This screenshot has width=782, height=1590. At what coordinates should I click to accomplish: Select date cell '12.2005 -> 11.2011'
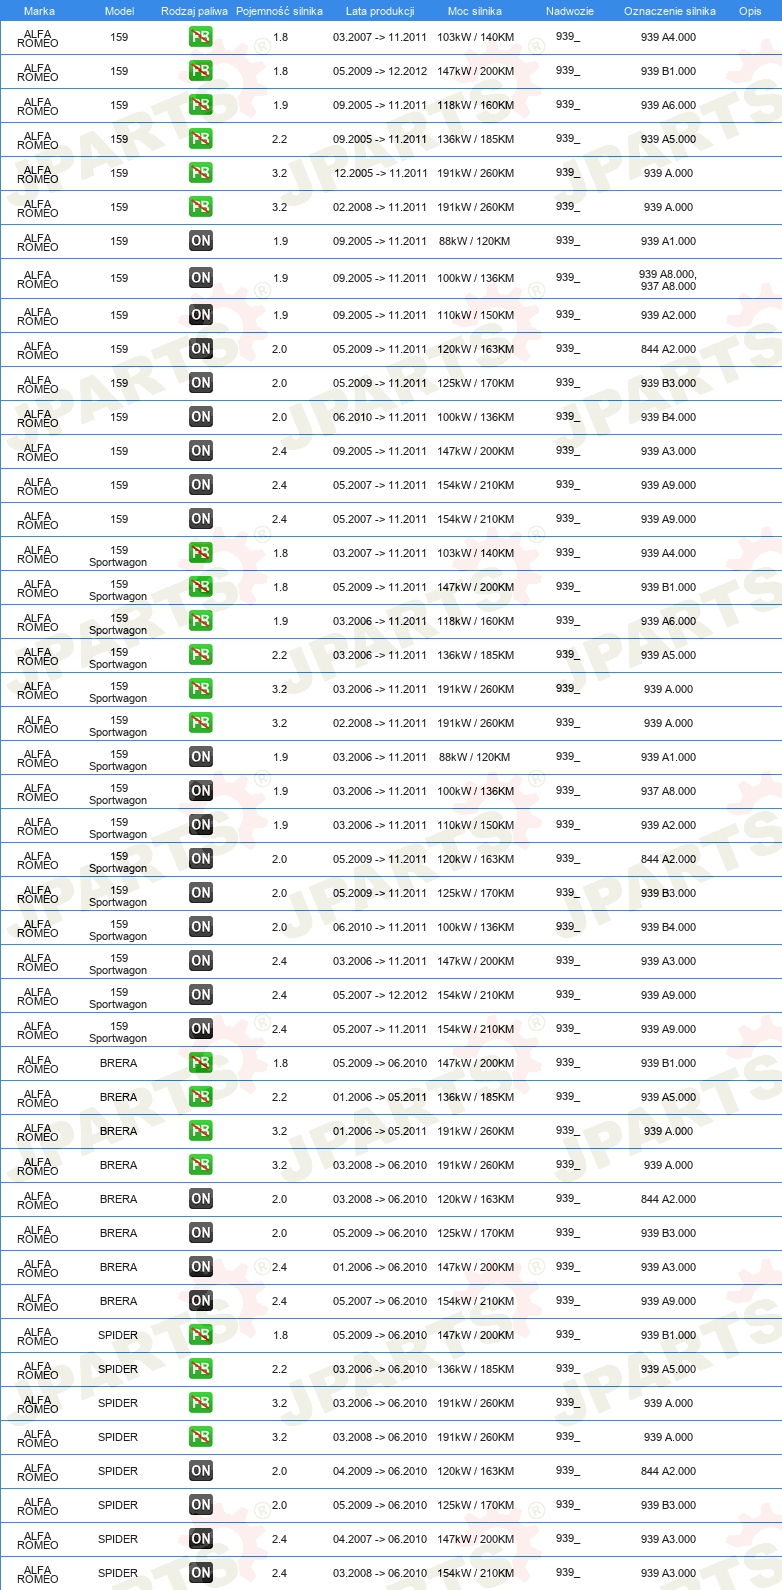click(380, 173)
